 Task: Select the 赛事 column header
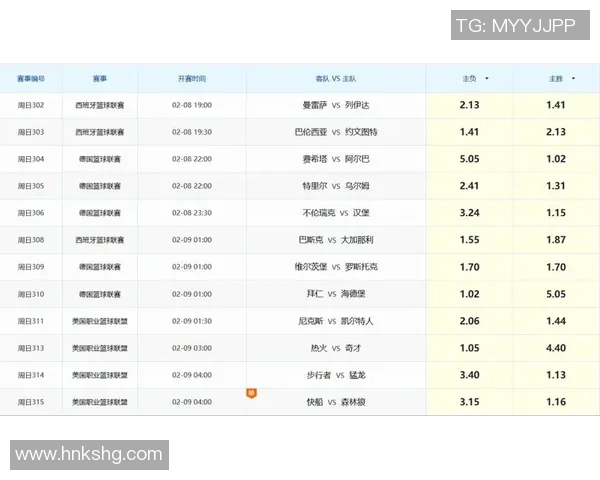100,78
